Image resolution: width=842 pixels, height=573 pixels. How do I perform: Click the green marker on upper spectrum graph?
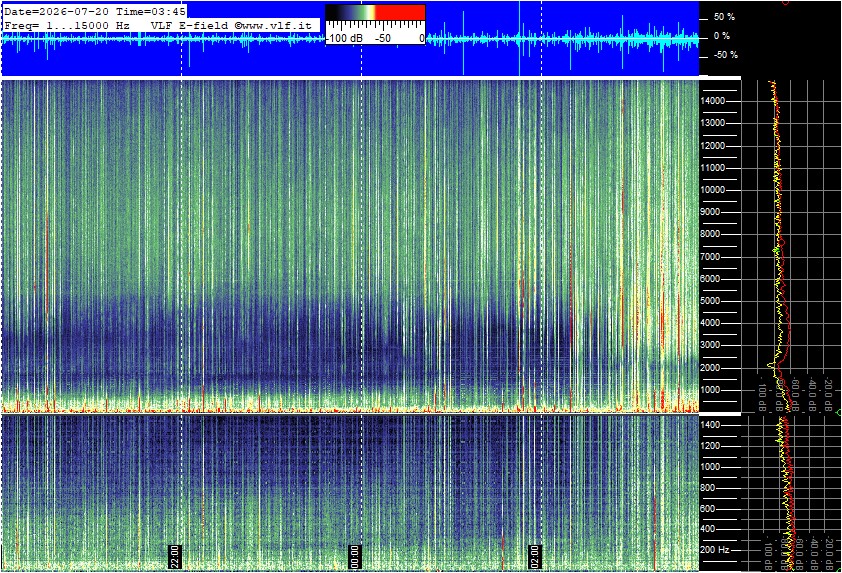(775, 251)
